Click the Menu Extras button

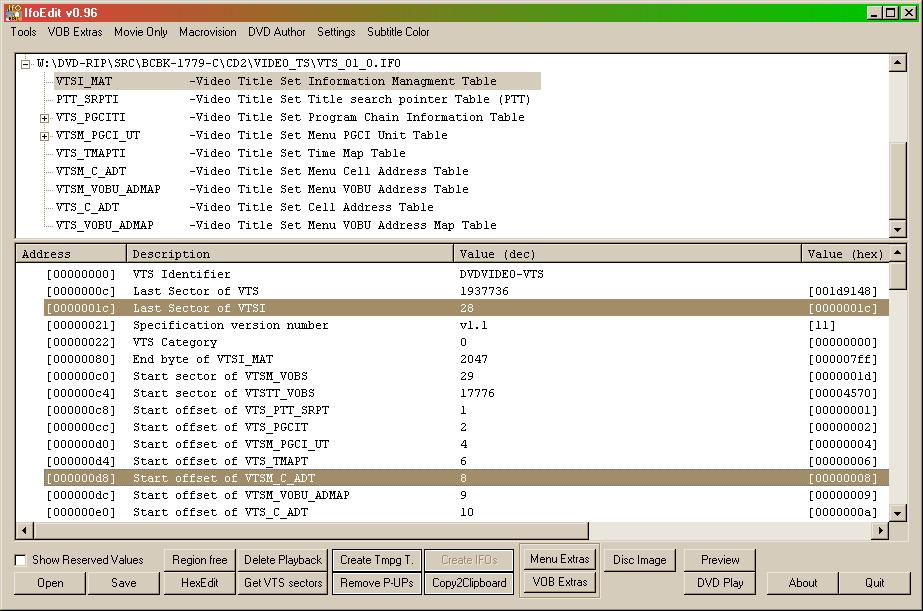560,559
